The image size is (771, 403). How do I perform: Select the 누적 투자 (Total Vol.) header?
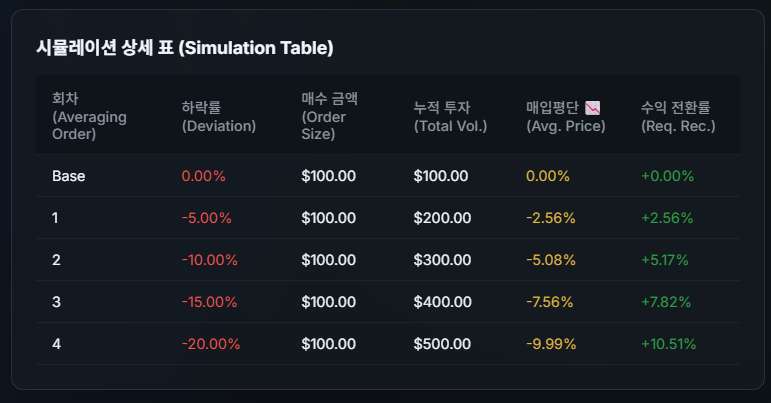[x=450, y=116]
